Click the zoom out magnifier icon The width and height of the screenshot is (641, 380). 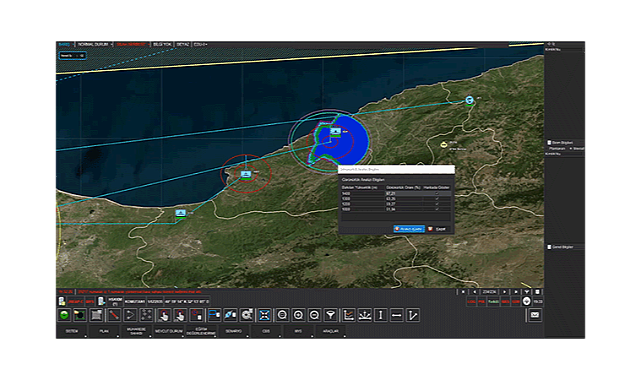point(314,315)
